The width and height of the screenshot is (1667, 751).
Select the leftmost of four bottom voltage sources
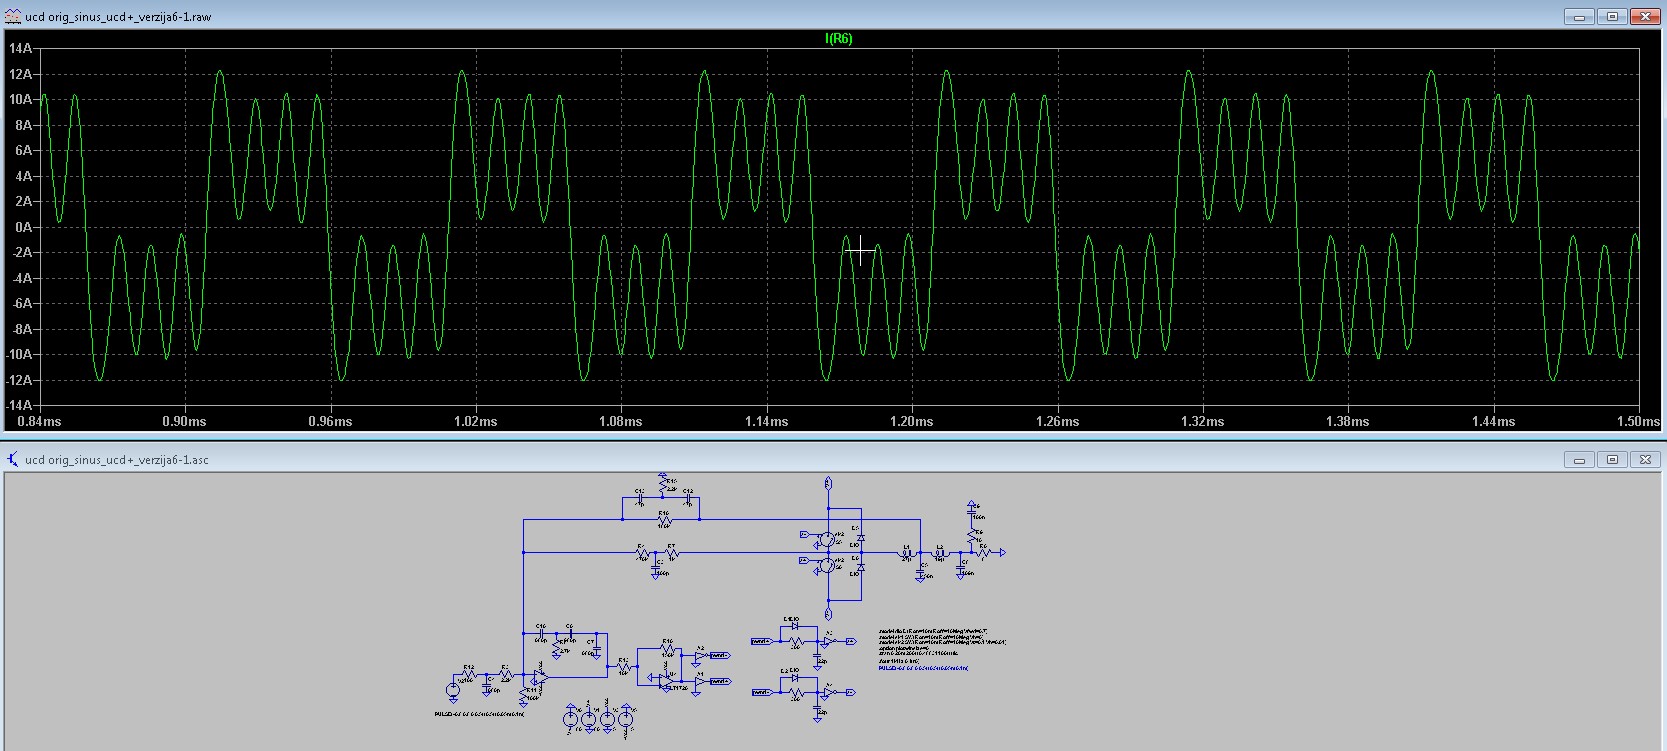click(x=570, y=719)
